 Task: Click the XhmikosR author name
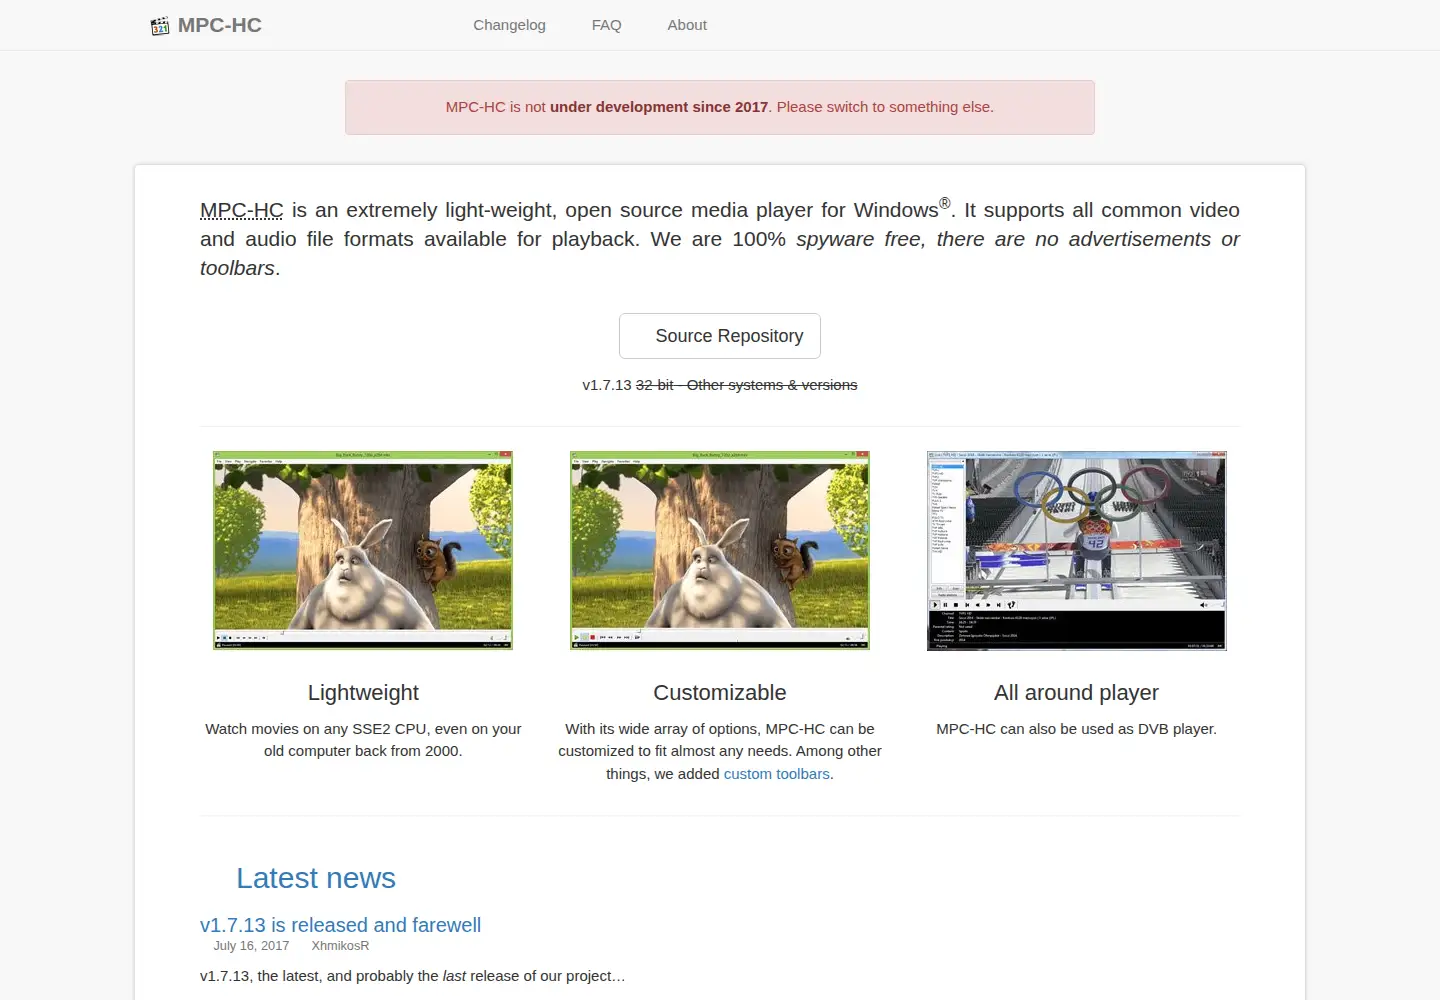[340, 946]
